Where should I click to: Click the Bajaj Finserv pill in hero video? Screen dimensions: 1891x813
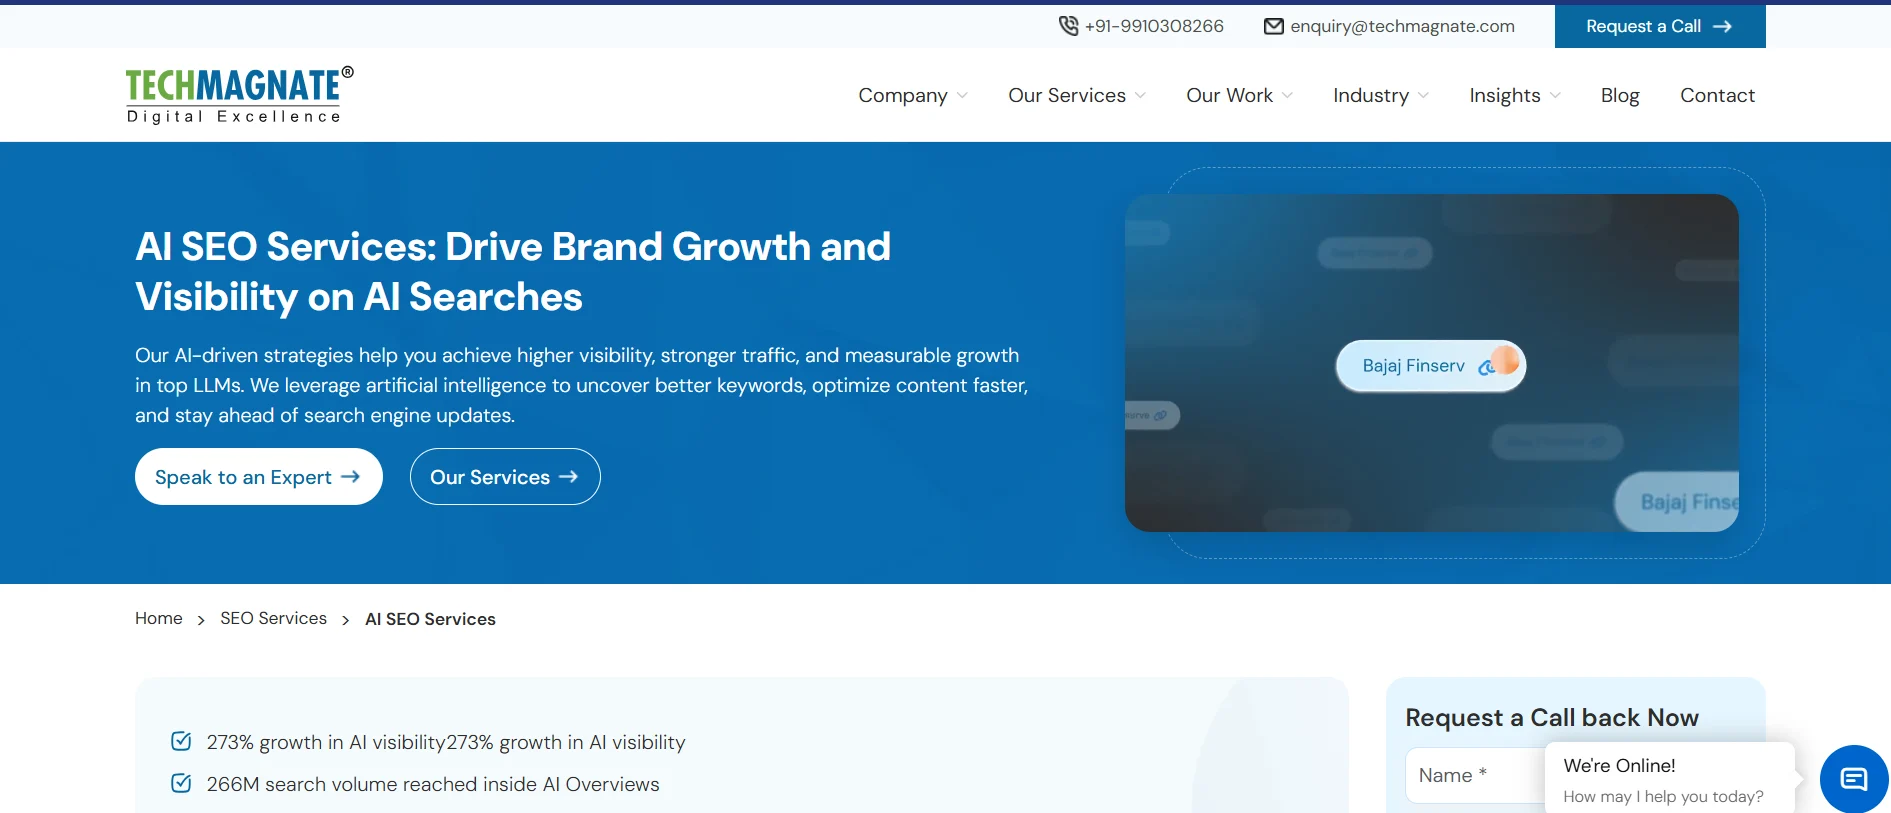(1431, 366)
